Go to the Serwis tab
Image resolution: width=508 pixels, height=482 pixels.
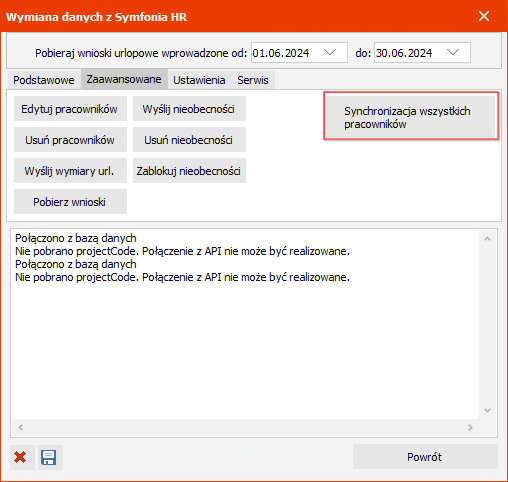[x=253, y=80]
